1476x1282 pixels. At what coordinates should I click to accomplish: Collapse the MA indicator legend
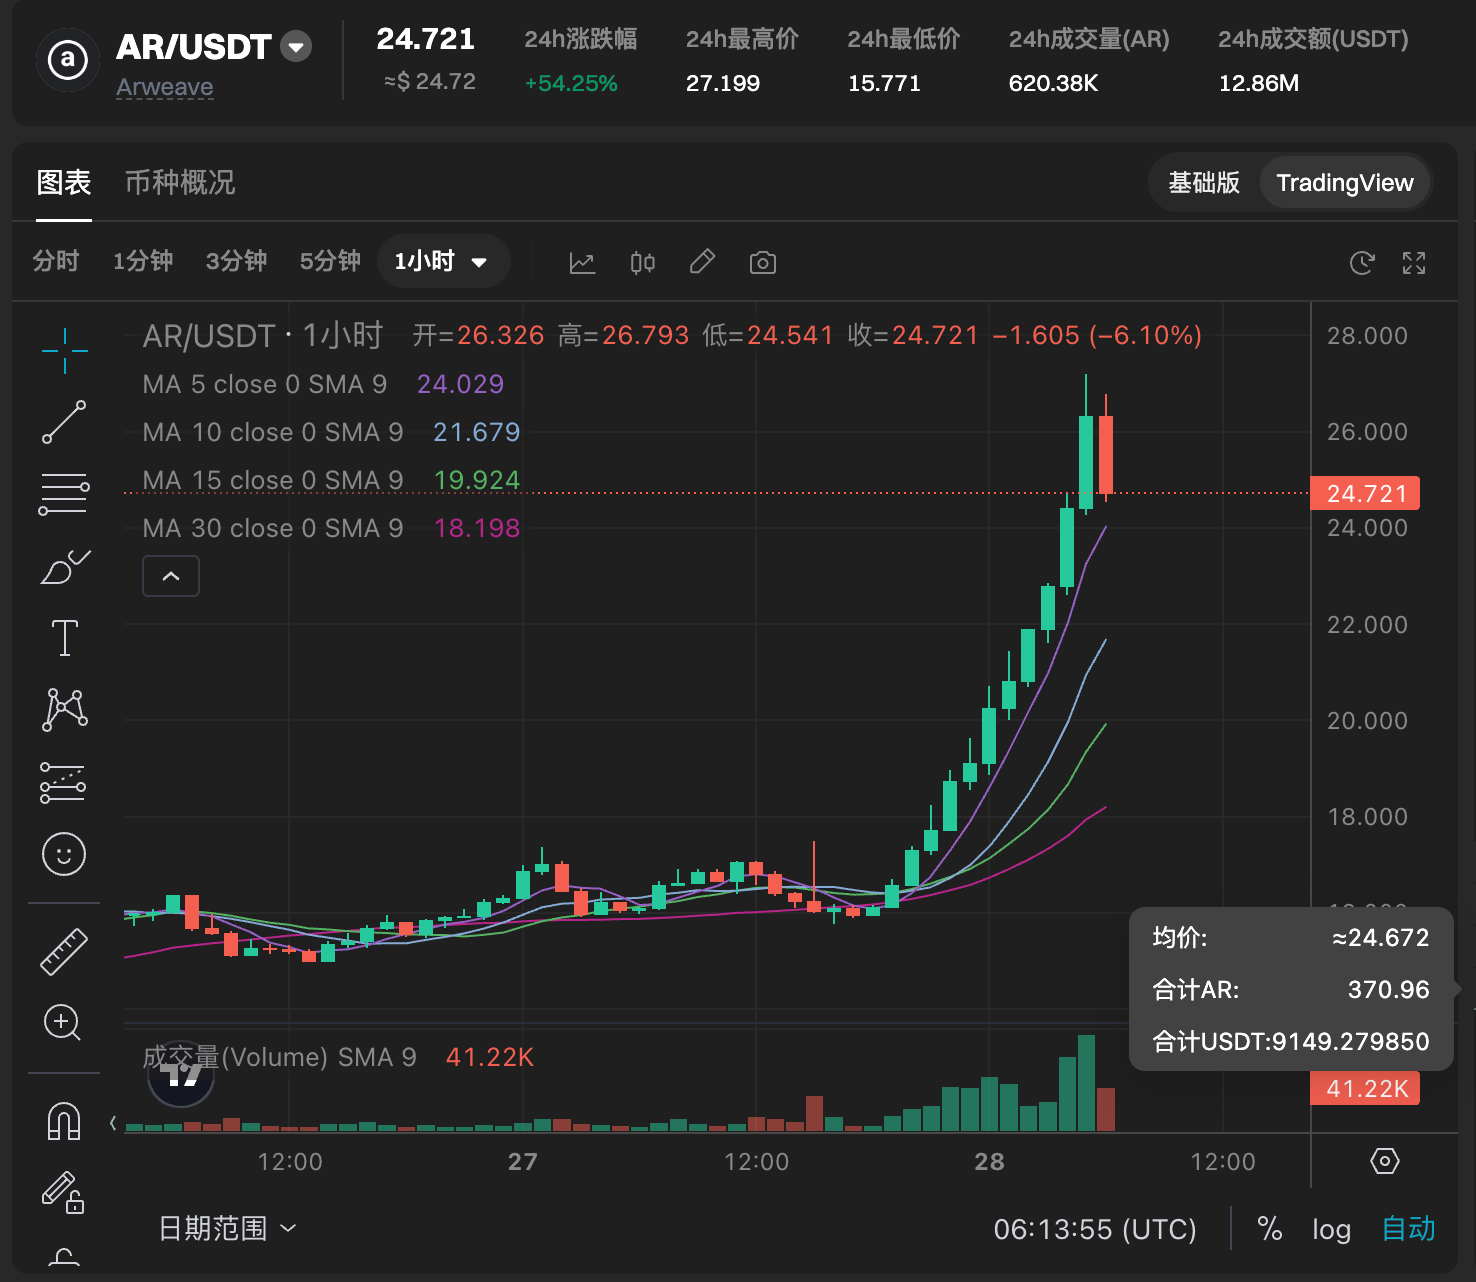171,576
